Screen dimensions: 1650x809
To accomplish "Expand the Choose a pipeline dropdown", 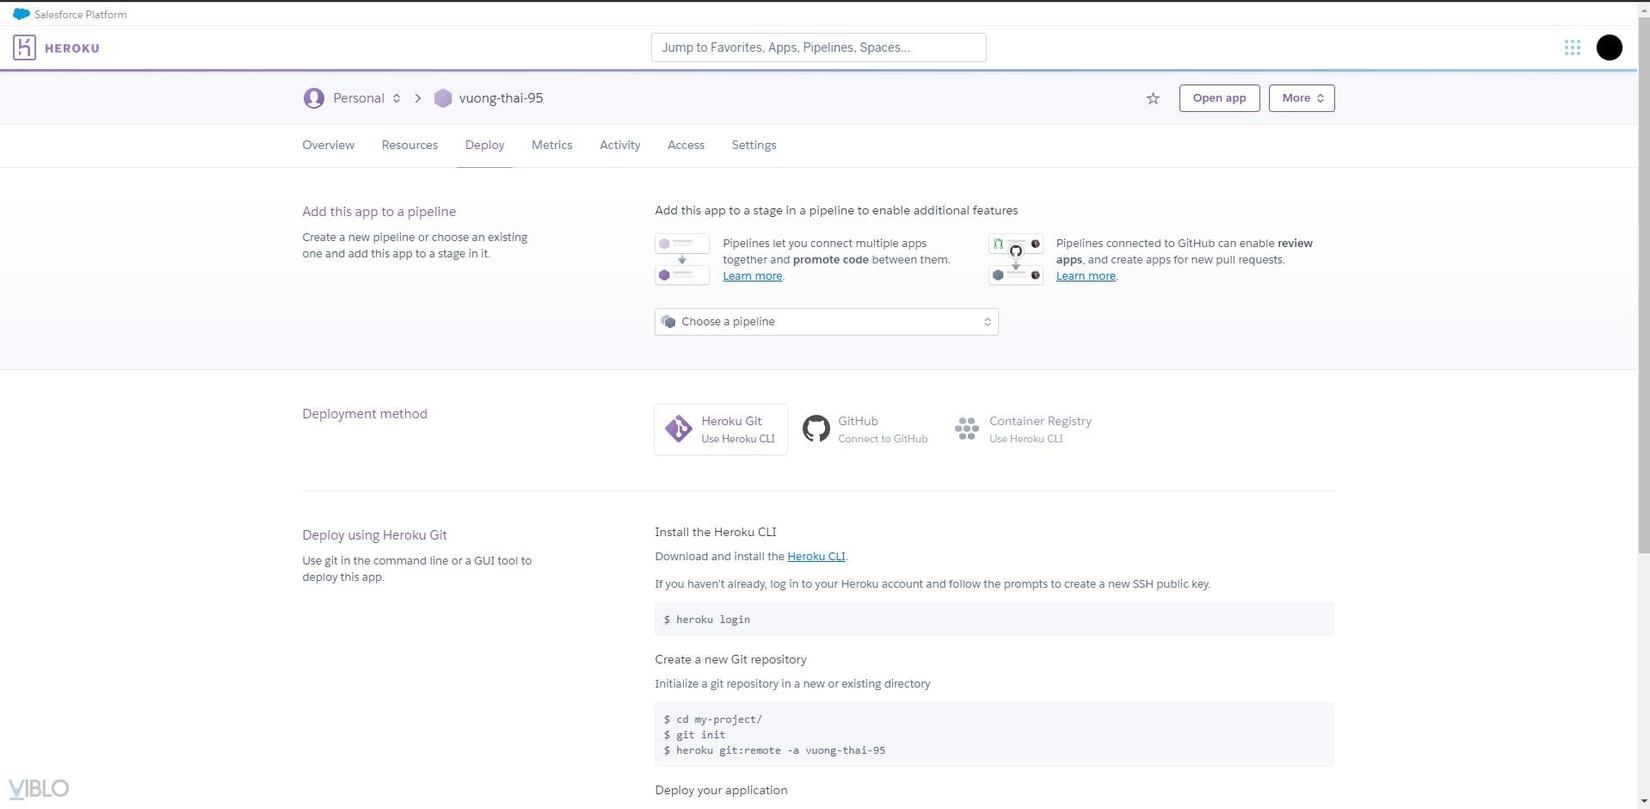I will [x=826, y=322].
